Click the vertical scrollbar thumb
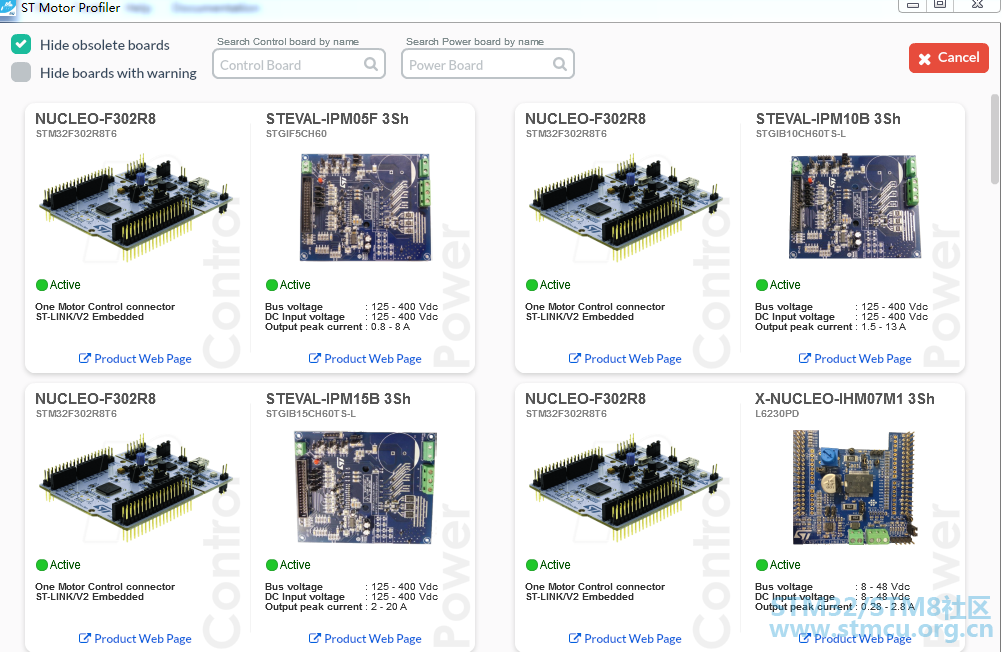1002x652 pixels. click(x=995, y=139)
